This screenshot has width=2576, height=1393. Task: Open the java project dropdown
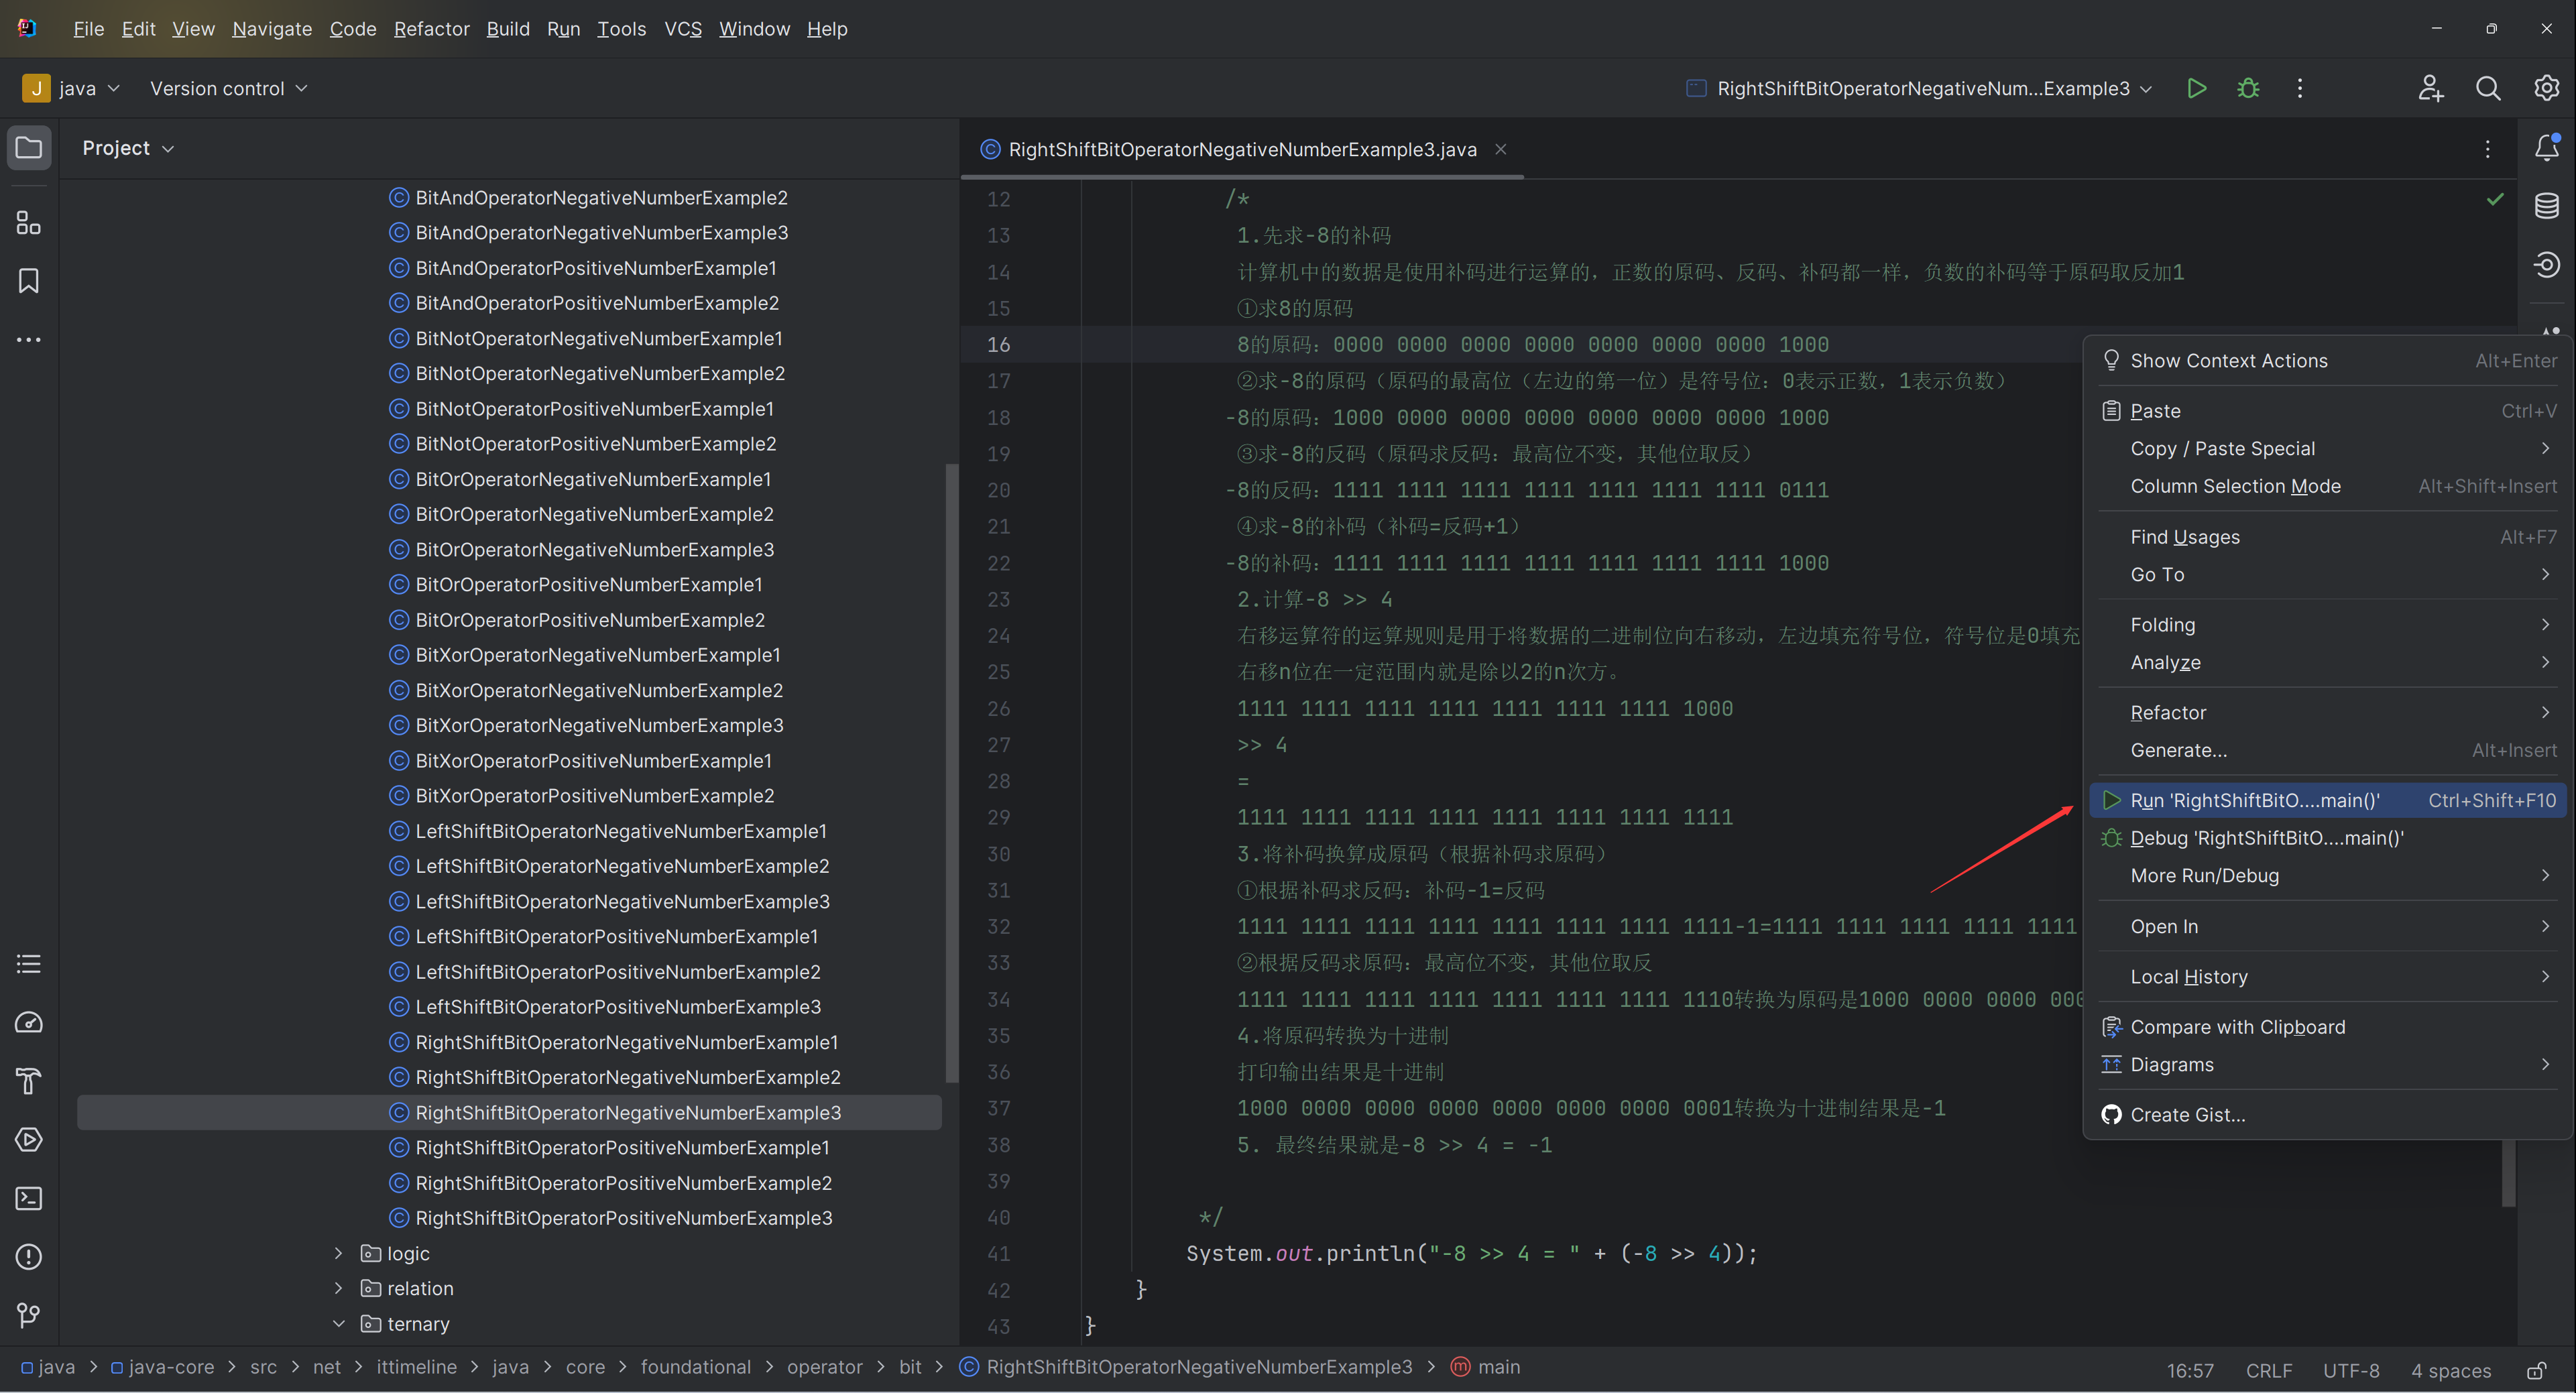tap(71, 88)
